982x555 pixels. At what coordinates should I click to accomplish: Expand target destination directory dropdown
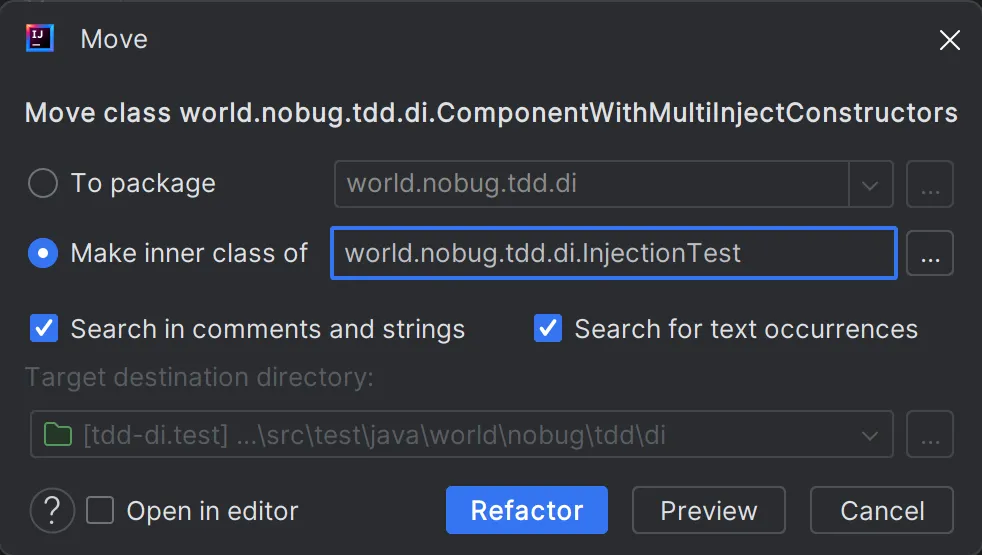(x=870, y=435)
